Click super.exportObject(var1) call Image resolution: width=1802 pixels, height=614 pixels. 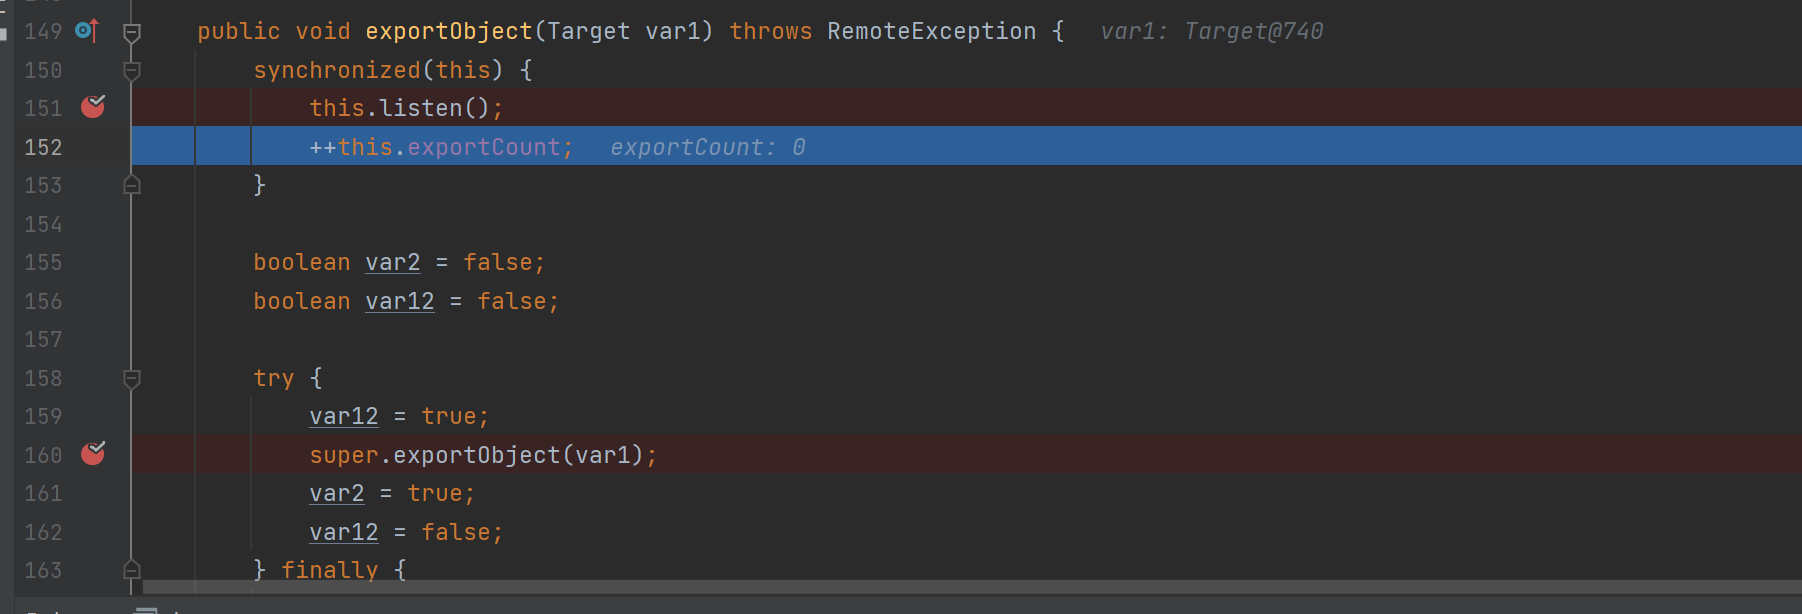tap(482, 455)
